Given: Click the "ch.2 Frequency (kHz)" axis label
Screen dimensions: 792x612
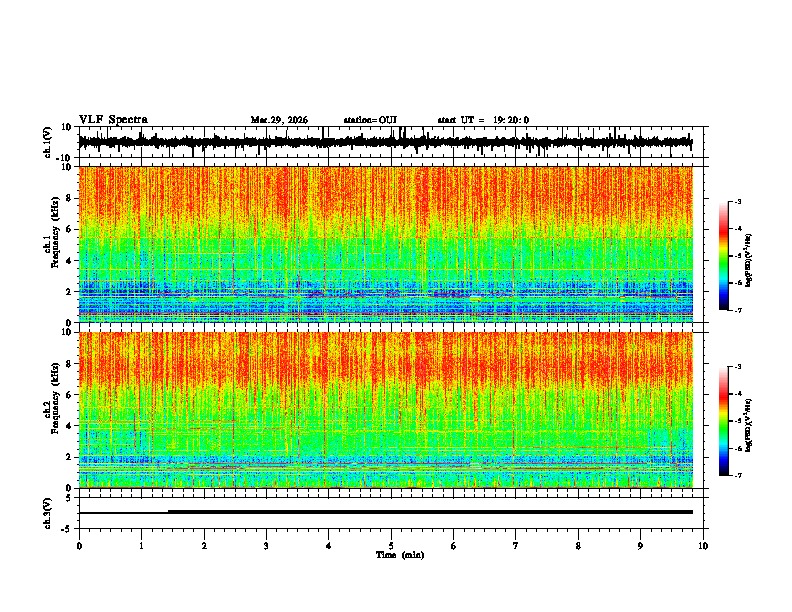Looking at the screenshot, I should pyautogui.click(x=51, y=398).
